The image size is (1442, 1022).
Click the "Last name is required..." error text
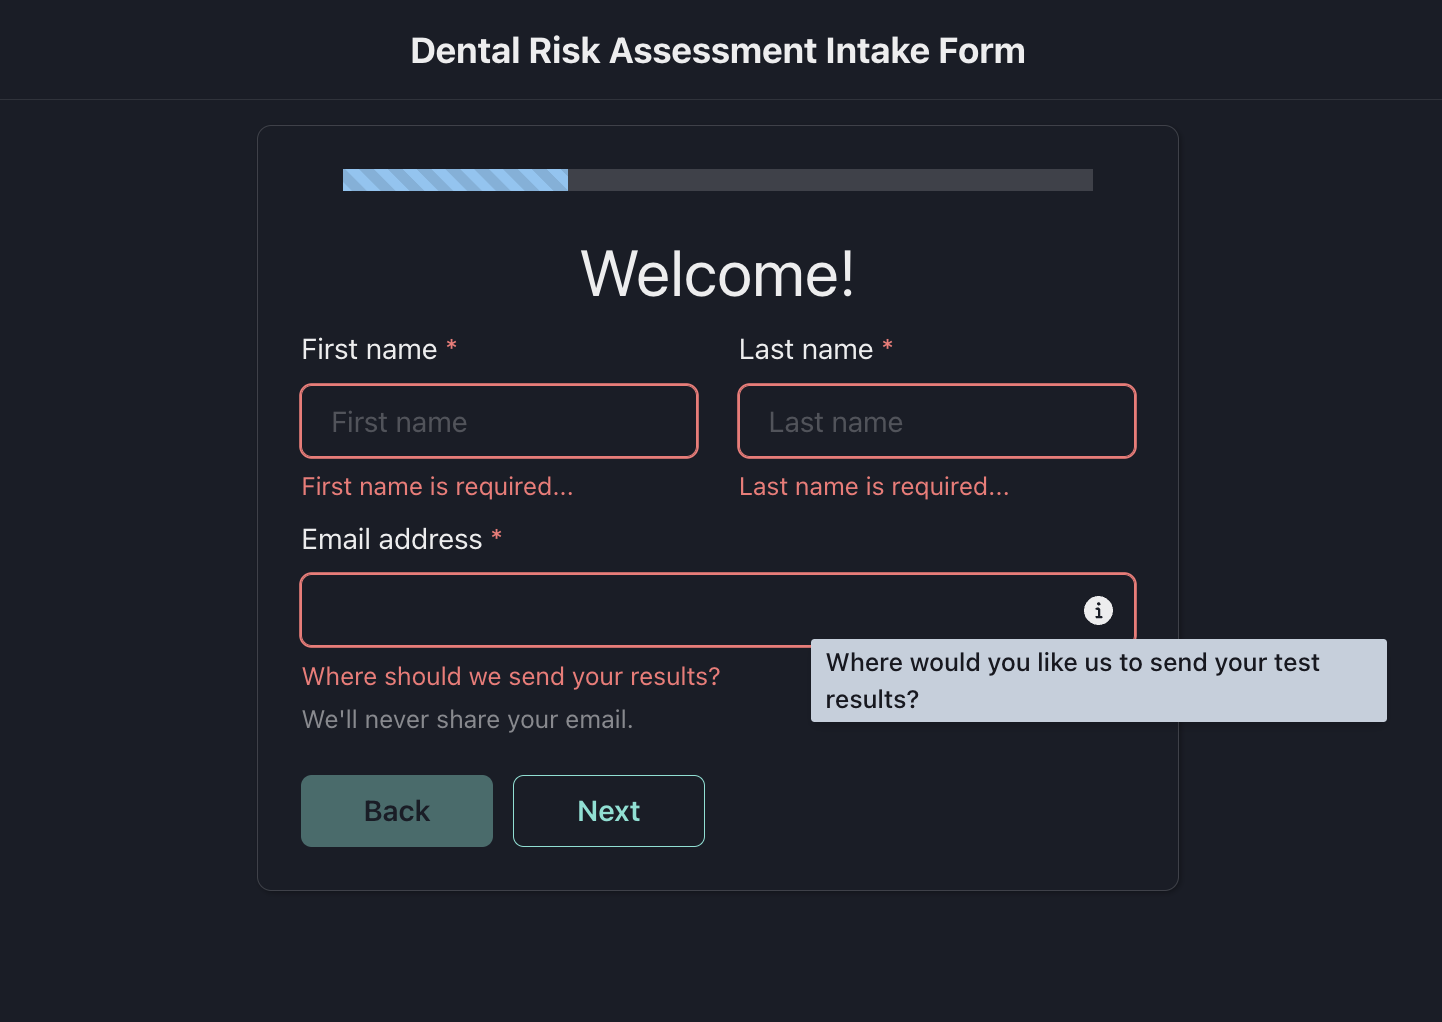(x=874, y=486)
